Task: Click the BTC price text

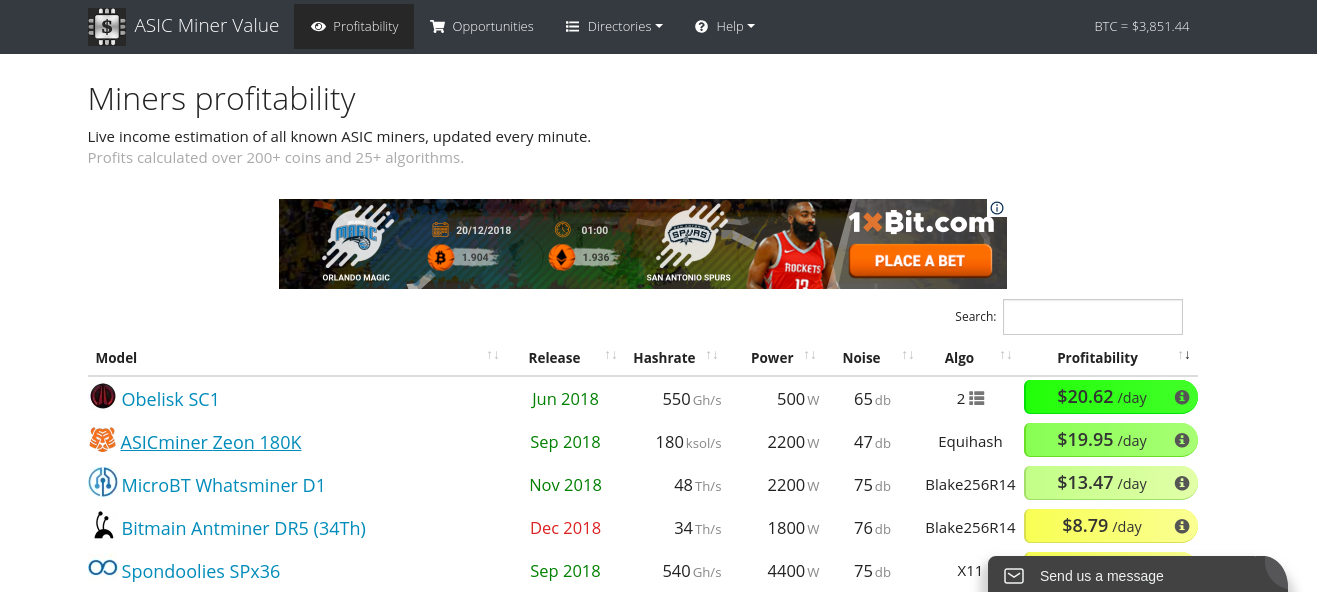Action: click(1142, 26)
